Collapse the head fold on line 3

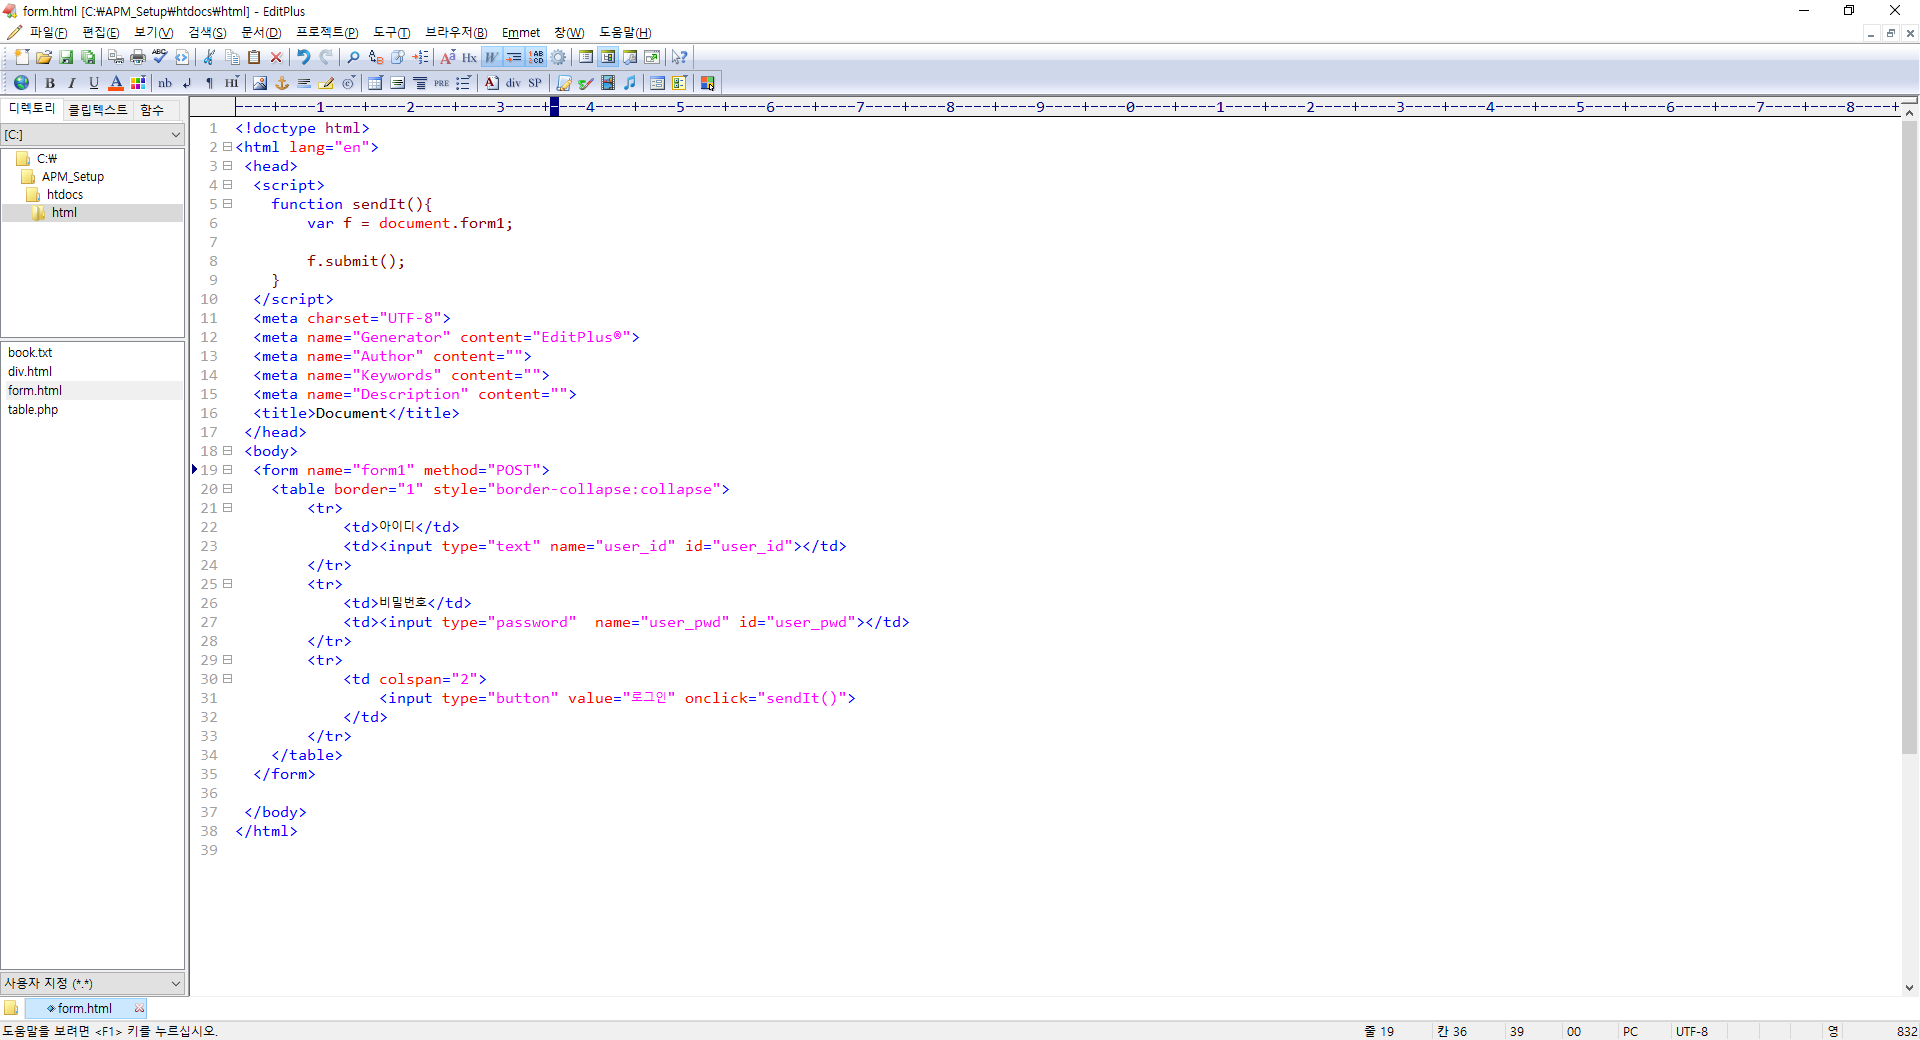pos(227,166)
